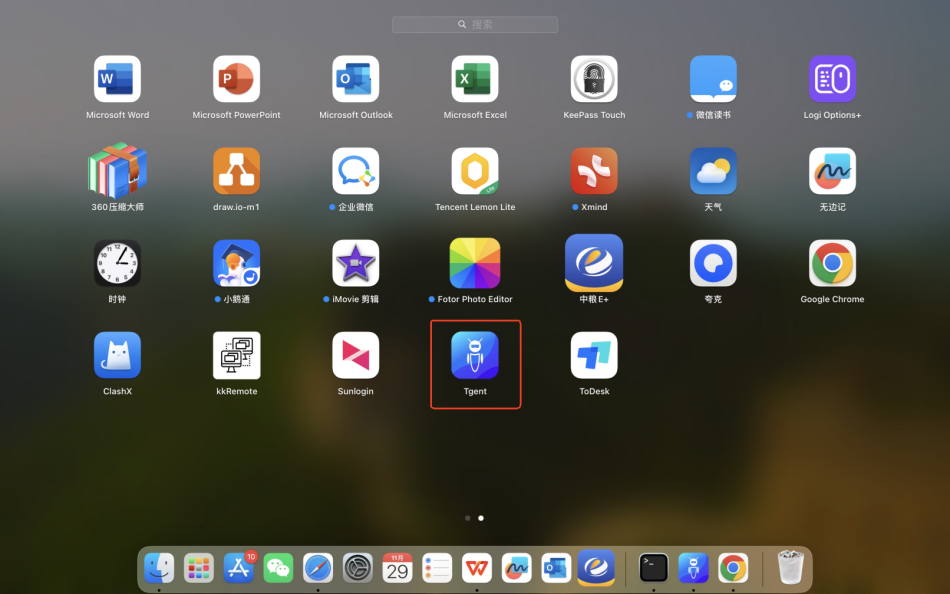Click Chrome icon in the Dock

coord(733,568)
